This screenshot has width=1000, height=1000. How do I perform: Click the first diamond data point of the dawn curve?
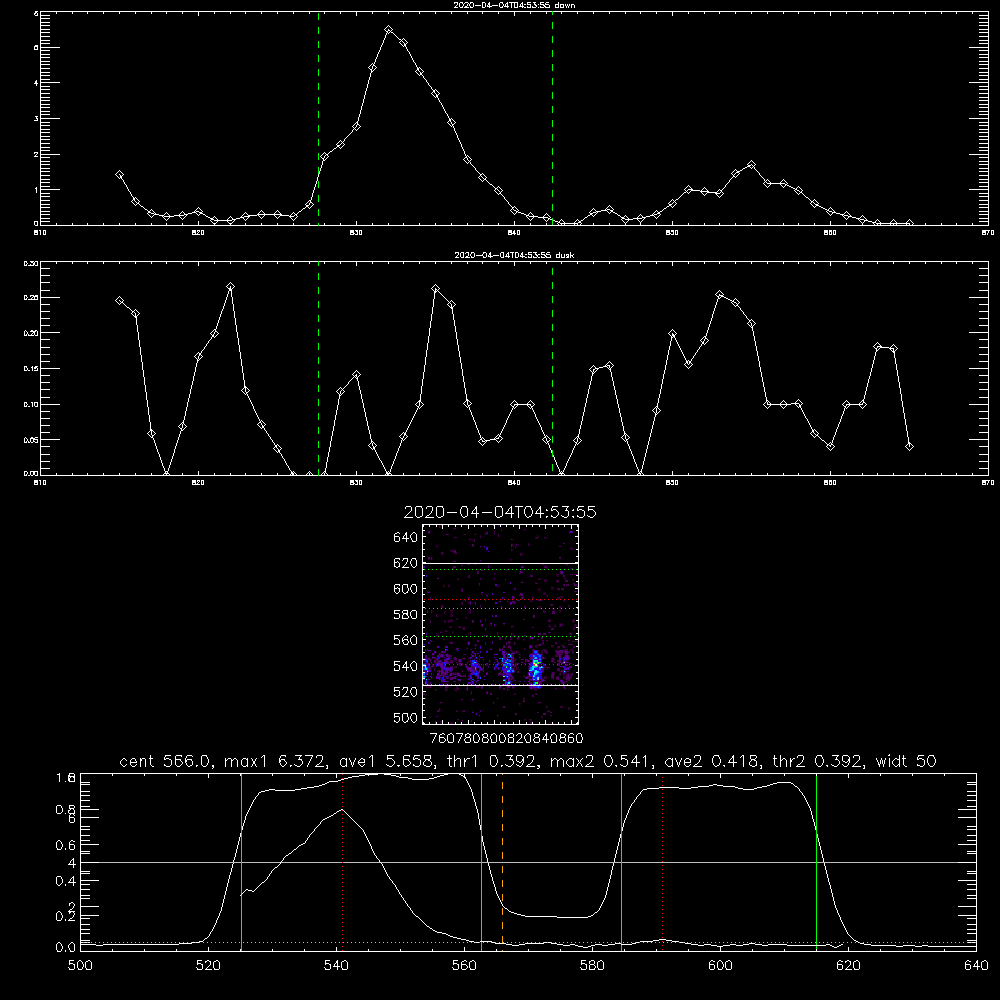click(119, 174)
